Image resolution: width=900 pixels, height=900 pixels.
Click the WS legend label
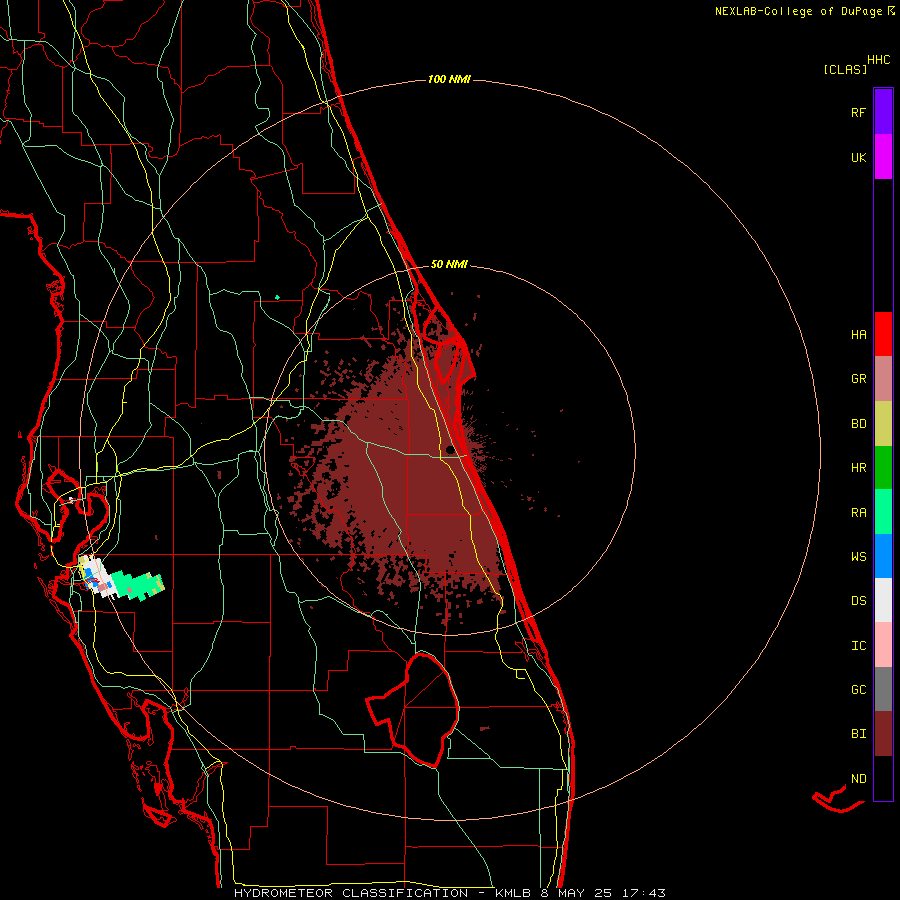click(858, 557)
